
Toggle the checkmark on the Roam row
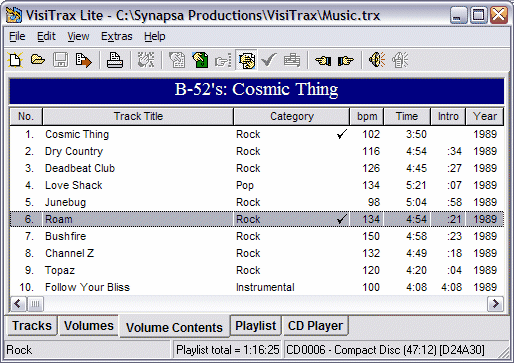coord(341,219)
